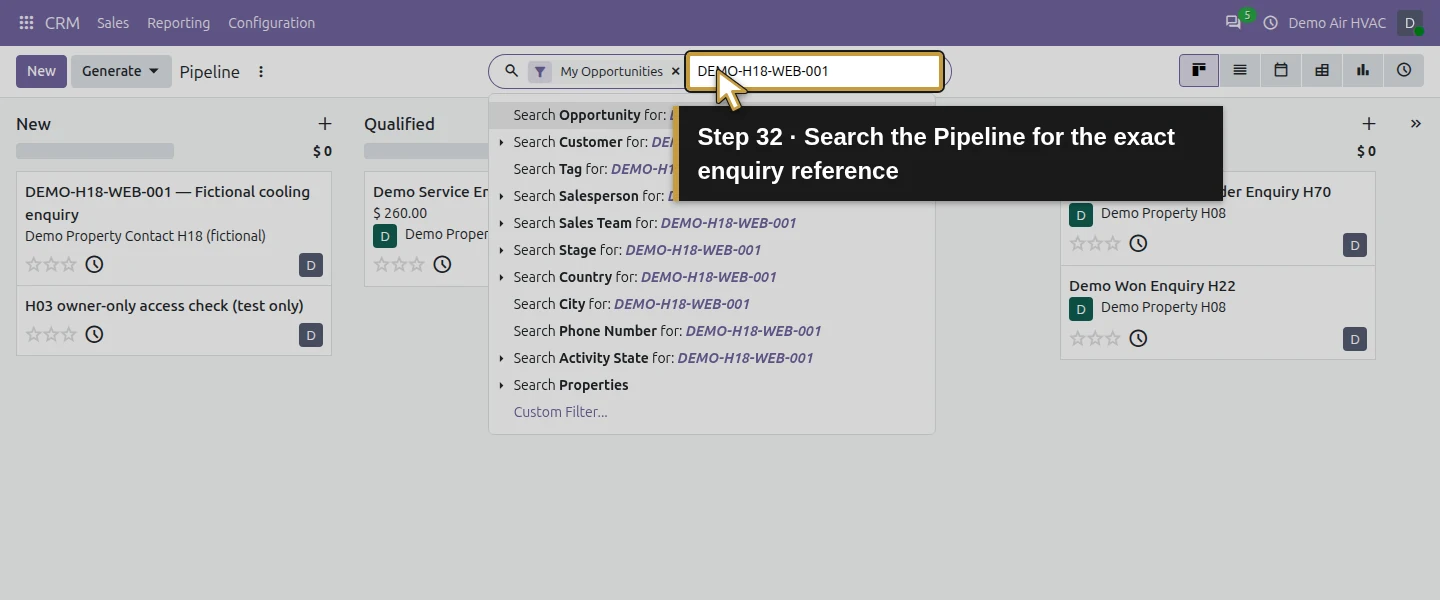Open activity clock on Demo Service card
The image size is (1440, 600).
click(x=442, y=264)
